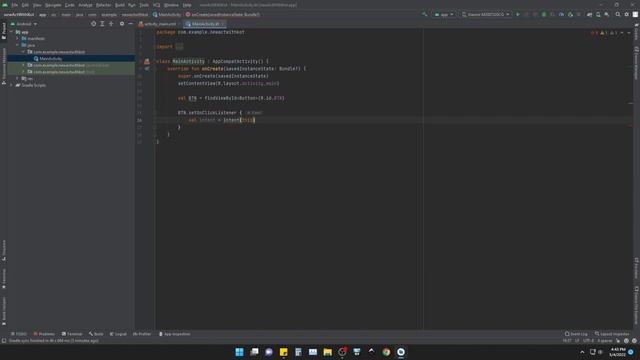Toggle the Build Variants side tab
Viewport: 640px width, 360px height.
coord(4,311)
